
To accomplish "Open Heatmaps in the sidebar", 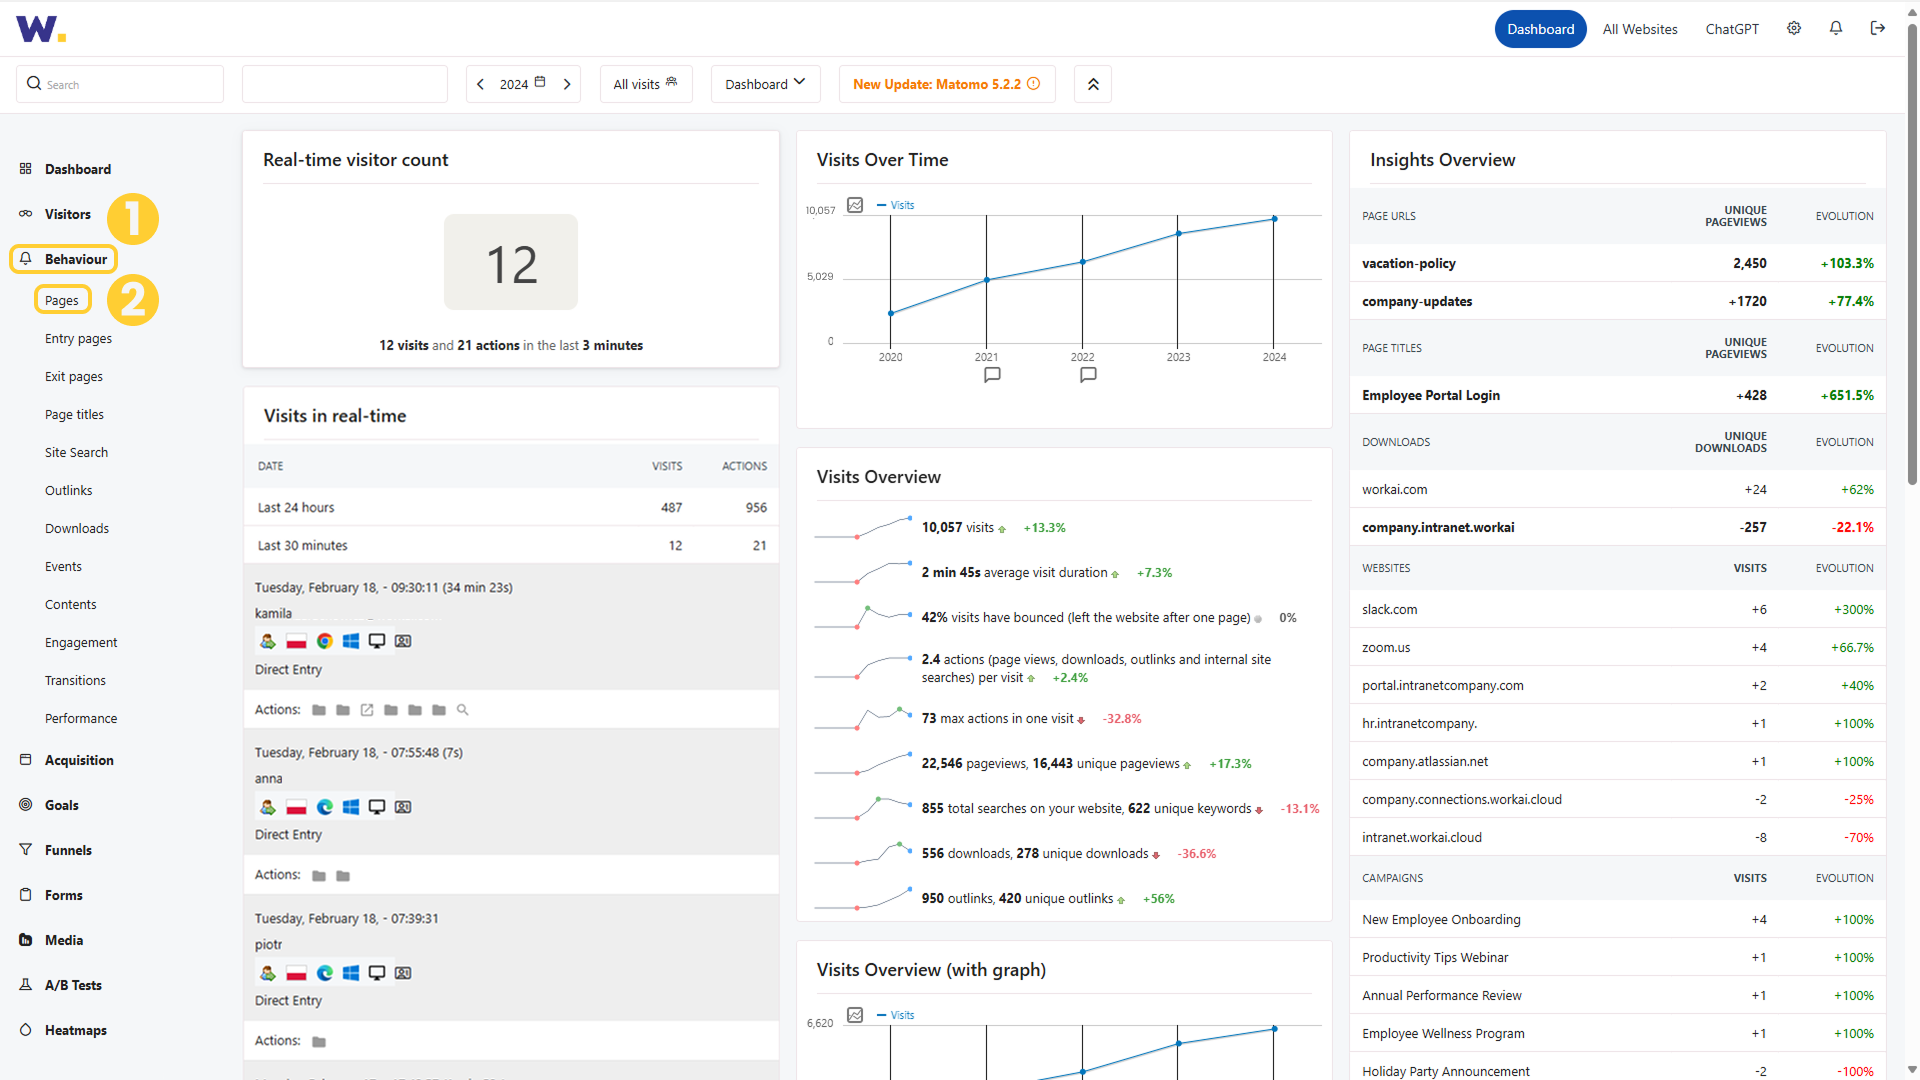I will 75,1030.
